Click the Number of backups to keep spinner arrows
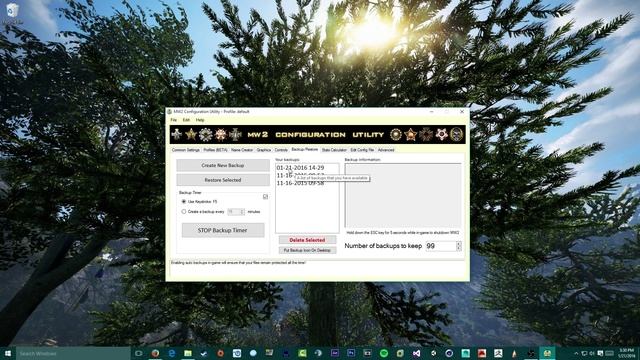This screenshot has height=360, width=640. coord(459,246)
